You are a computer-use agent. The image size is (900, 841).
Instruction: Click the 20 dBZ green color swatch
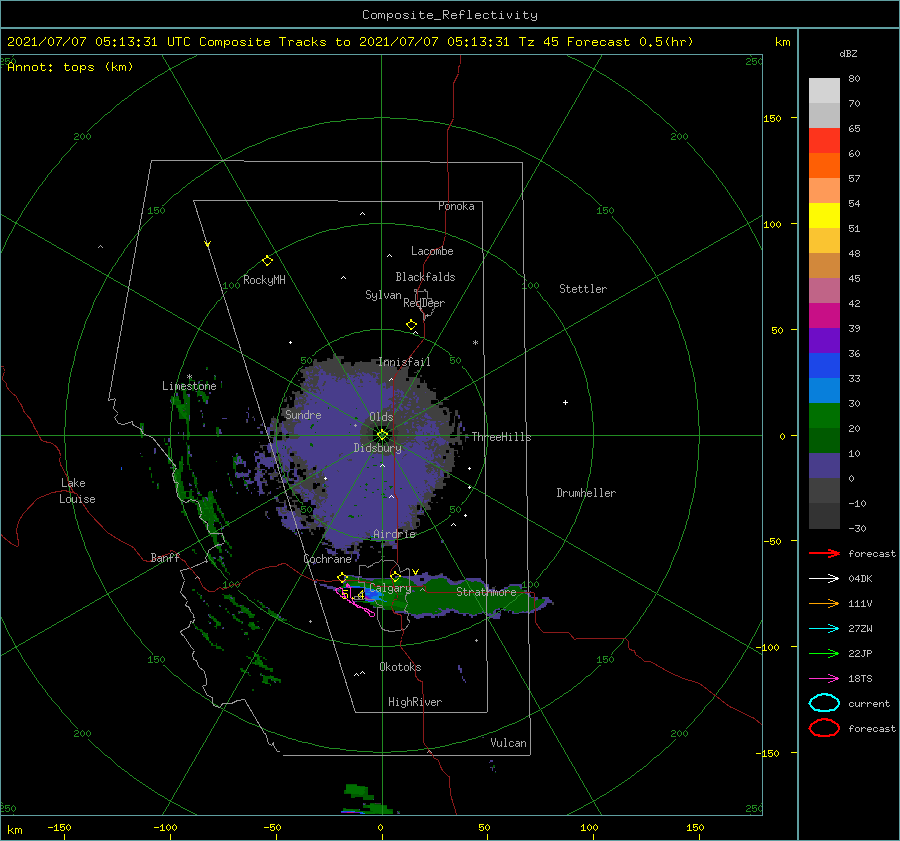(824, 440)
